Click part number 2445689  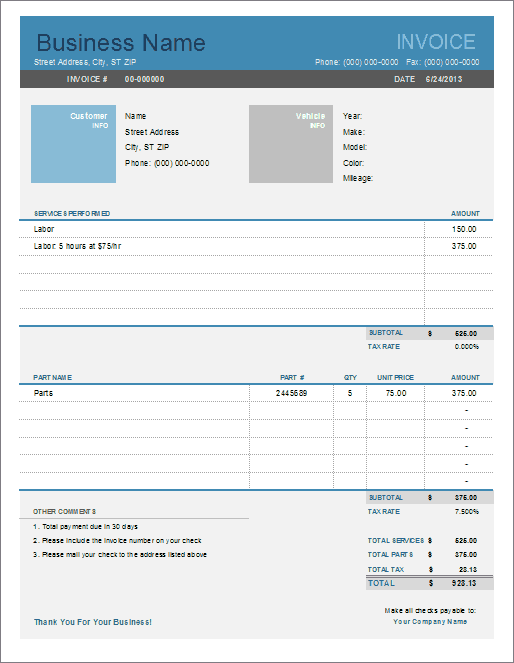(291, 393)
